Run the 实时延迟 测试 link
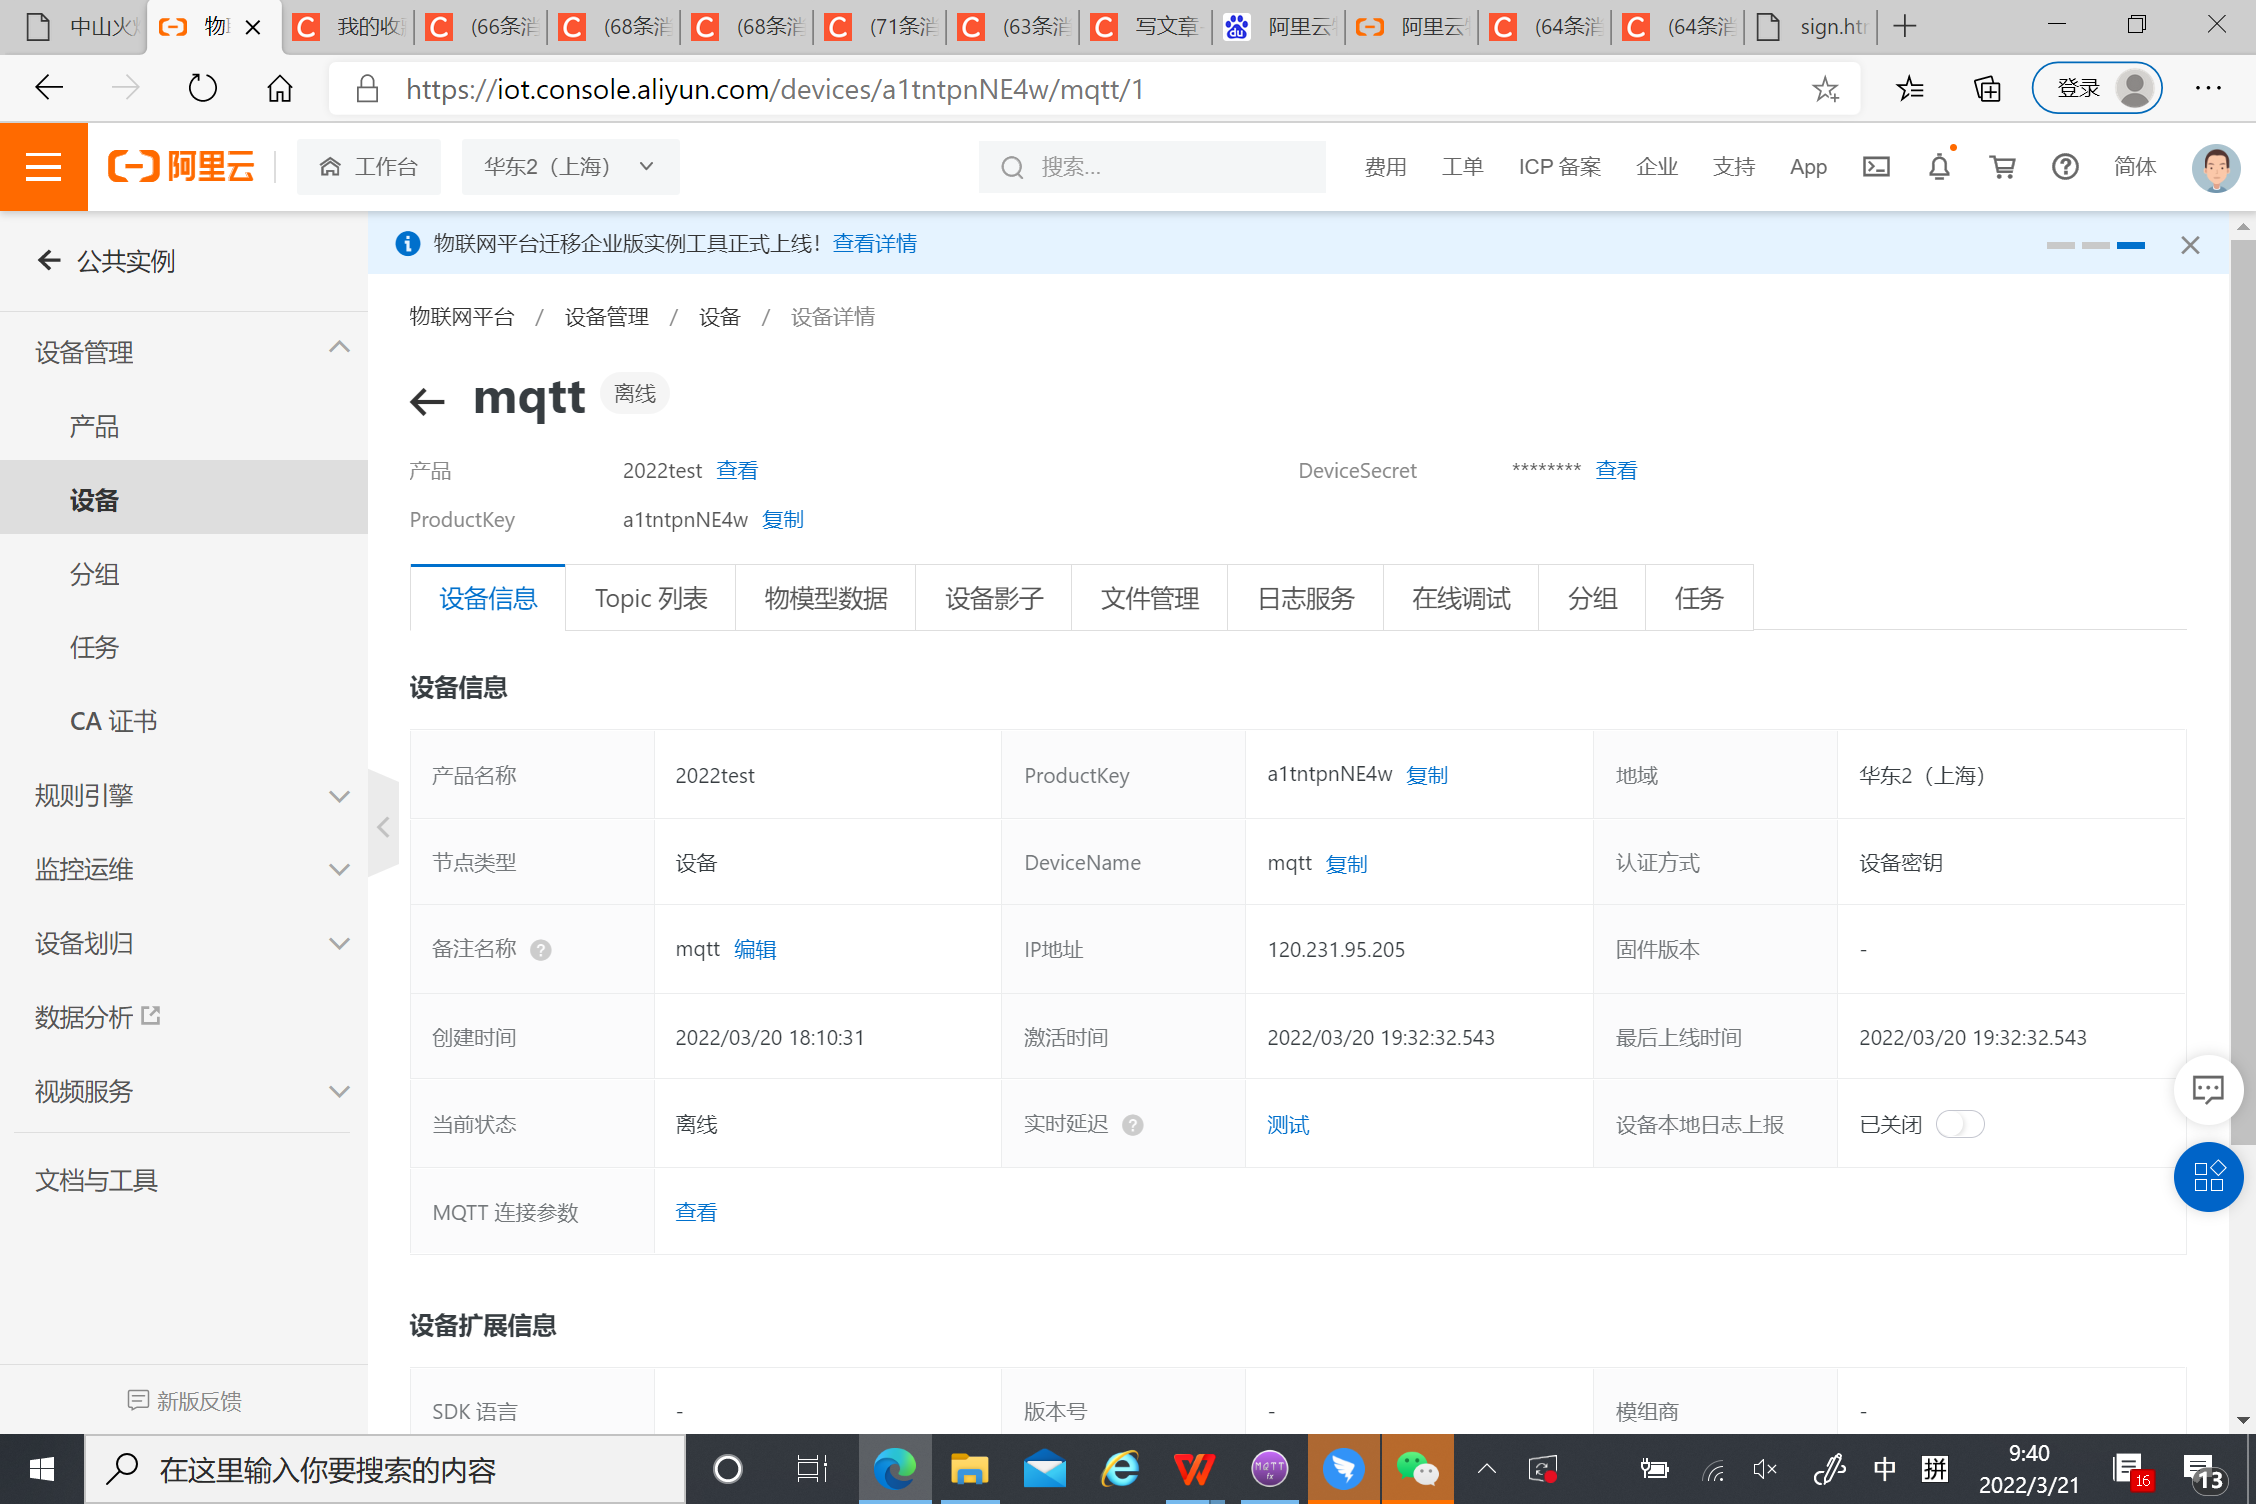2256x1504 pixels. [x=1288, y=1125]
